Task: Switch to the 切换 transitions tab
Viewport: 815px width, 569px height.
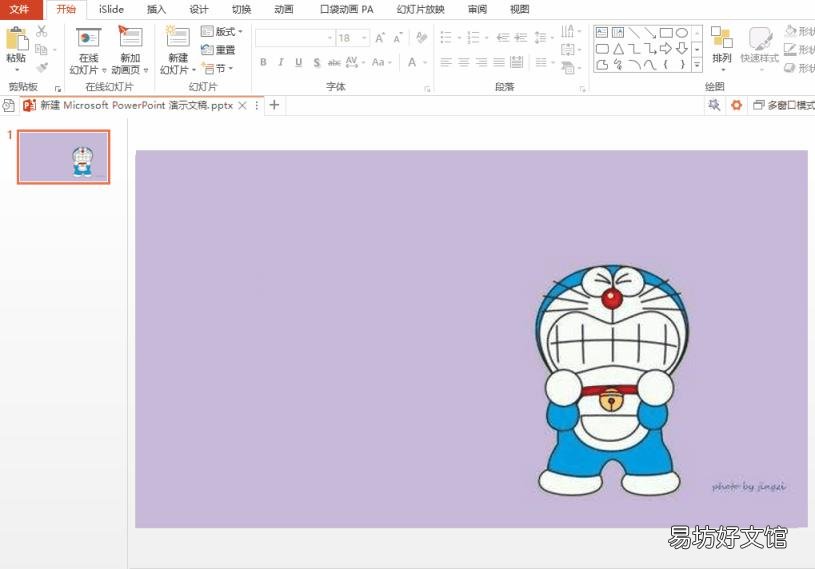Action: (x=241, y=9)
